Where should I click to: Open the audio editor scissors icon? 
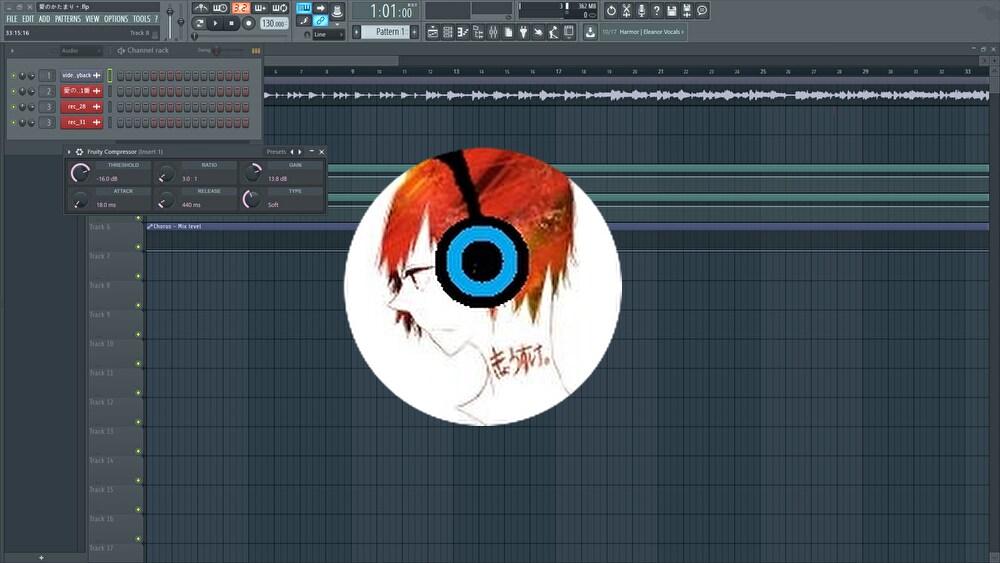[x=626, y=10]
